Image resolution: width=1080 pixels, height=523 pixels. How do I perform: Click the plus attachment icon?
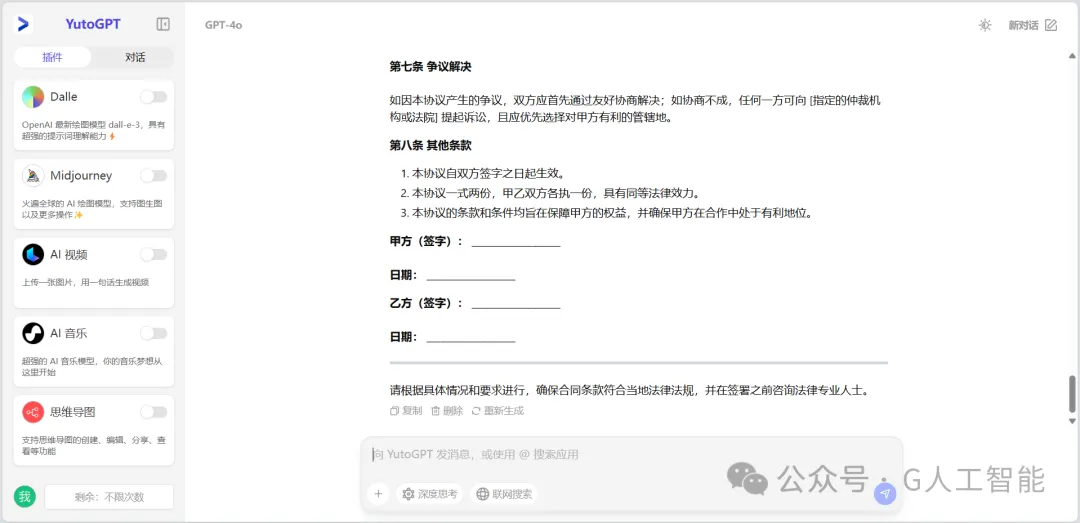pyautogui.click(x=378, y=493)
